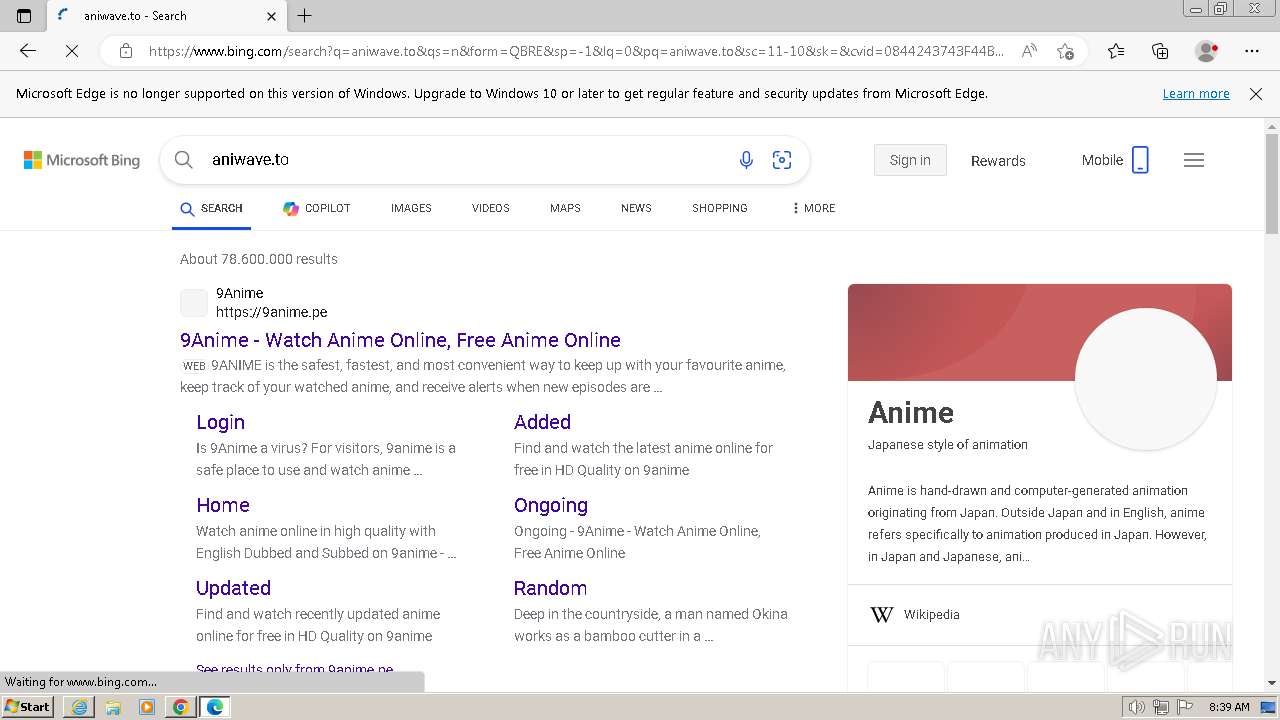
Task: Open Chrome from the taskbar
Action: [x=181, y=707]
